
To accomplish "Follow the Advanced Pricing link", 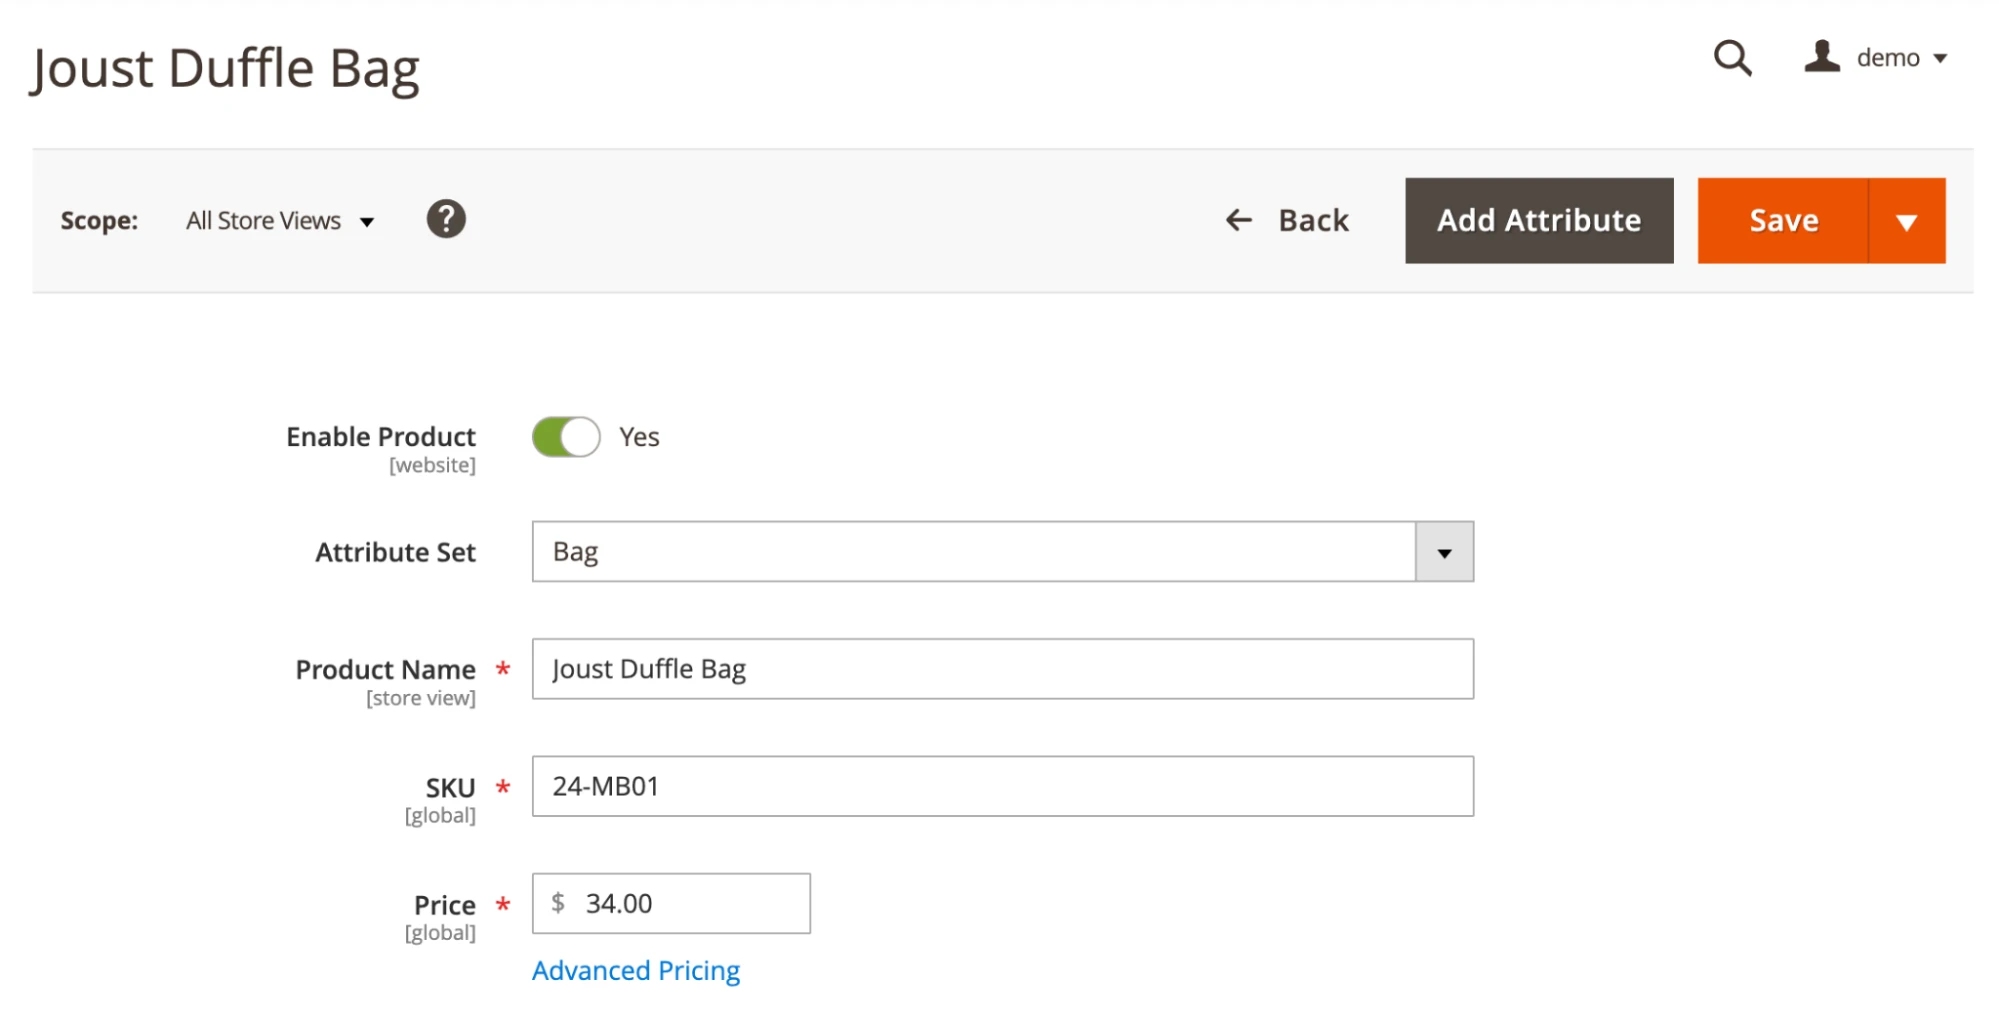I will click(636, 971).
